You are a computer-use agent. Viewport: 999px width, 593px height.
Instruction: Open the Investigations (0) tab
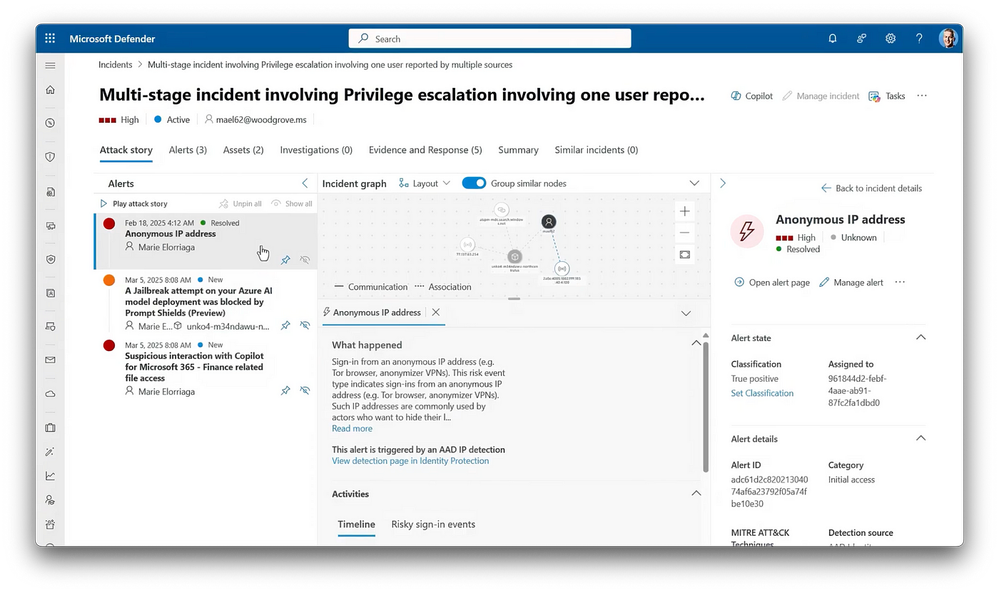point(316,150)
